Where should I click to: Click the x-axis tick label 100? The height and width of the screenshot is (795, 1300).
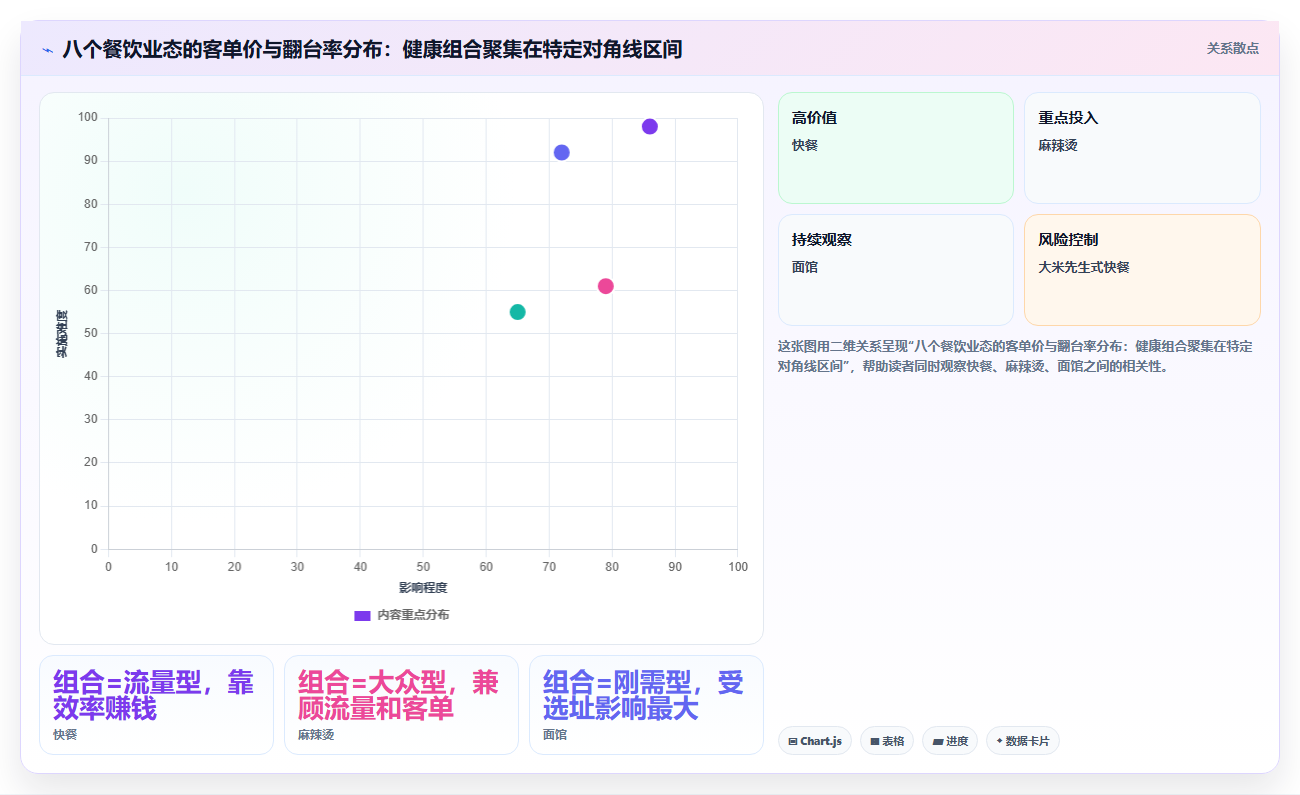coord(738,567)
